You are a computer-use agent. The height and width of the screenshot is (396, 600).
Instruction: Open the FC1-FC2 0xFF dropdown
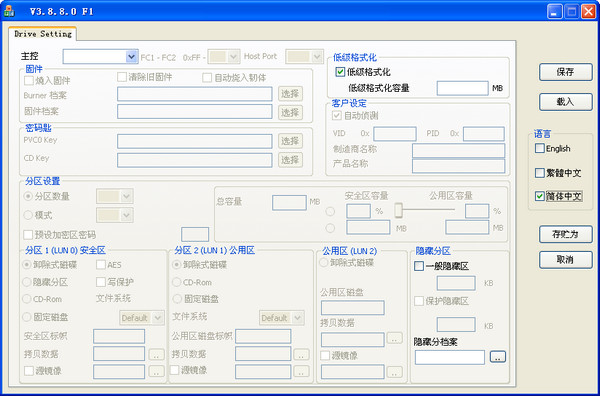(234, 57)
